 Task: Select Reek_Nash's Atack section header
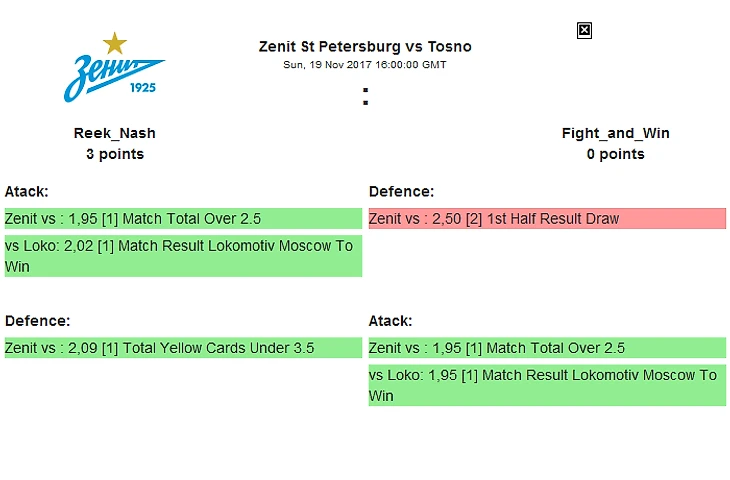click(27, 191)
